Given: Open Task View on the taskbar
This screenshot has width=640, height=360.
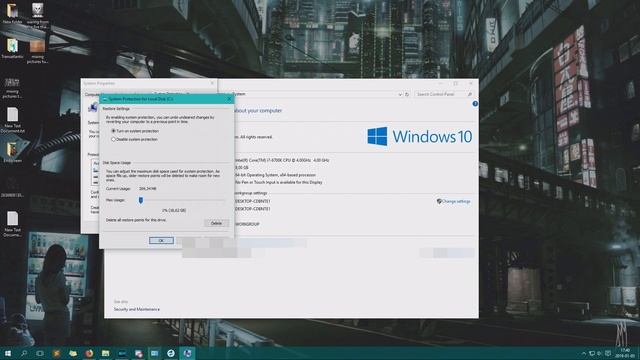Looking at the screenshot, I should click(x=40, y=353).
